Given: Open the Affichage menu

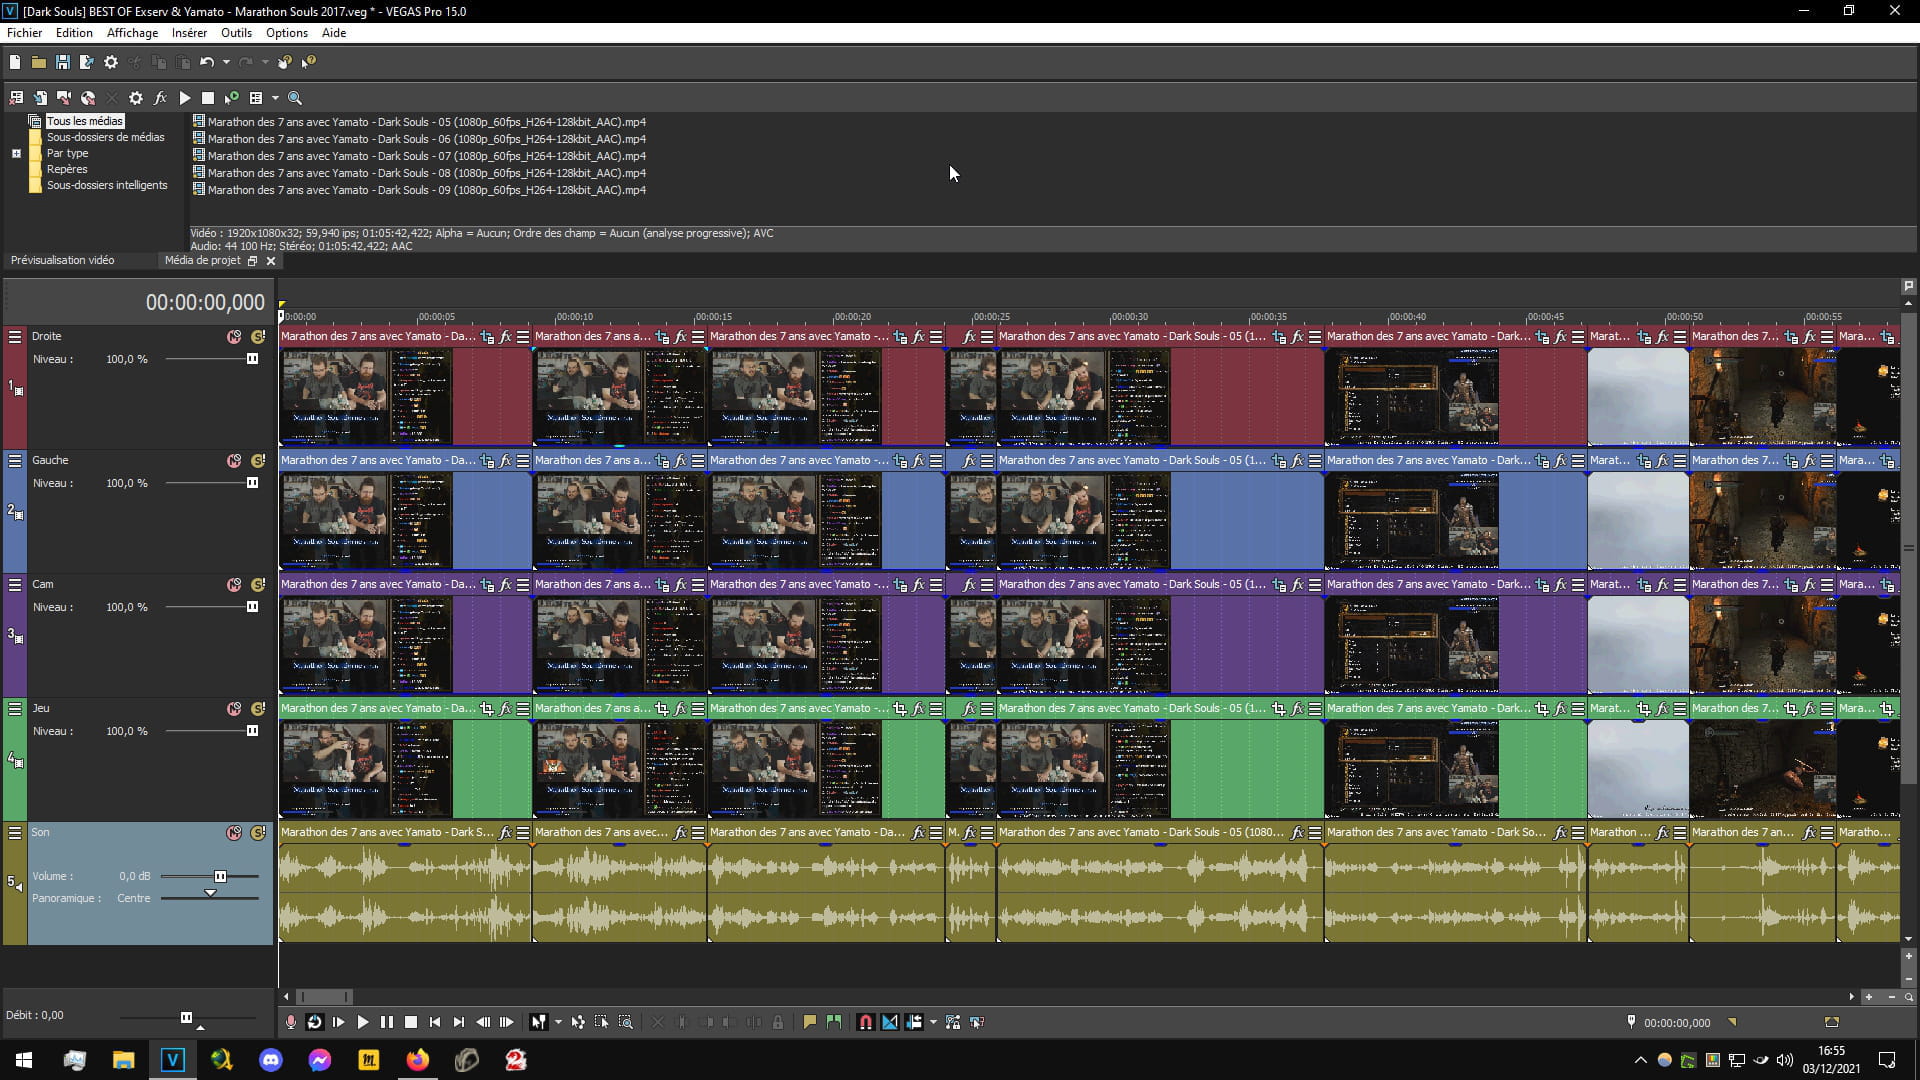Looking at the screenshot, I should pyautogui.click(x=132, y=33).
